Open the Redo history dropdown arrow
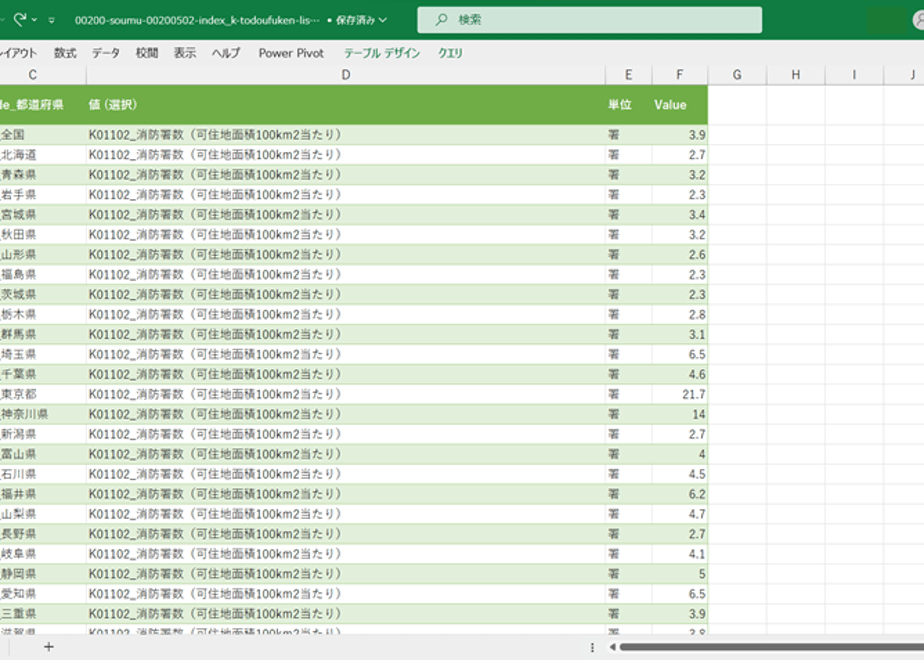924x660 pixels. (x=35, y=20)
